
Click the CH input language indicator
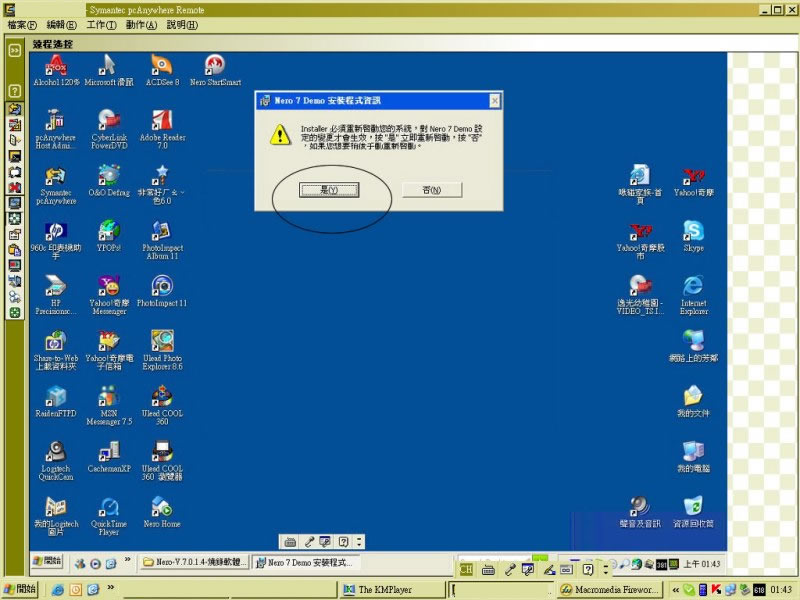(x=466, y=569)
